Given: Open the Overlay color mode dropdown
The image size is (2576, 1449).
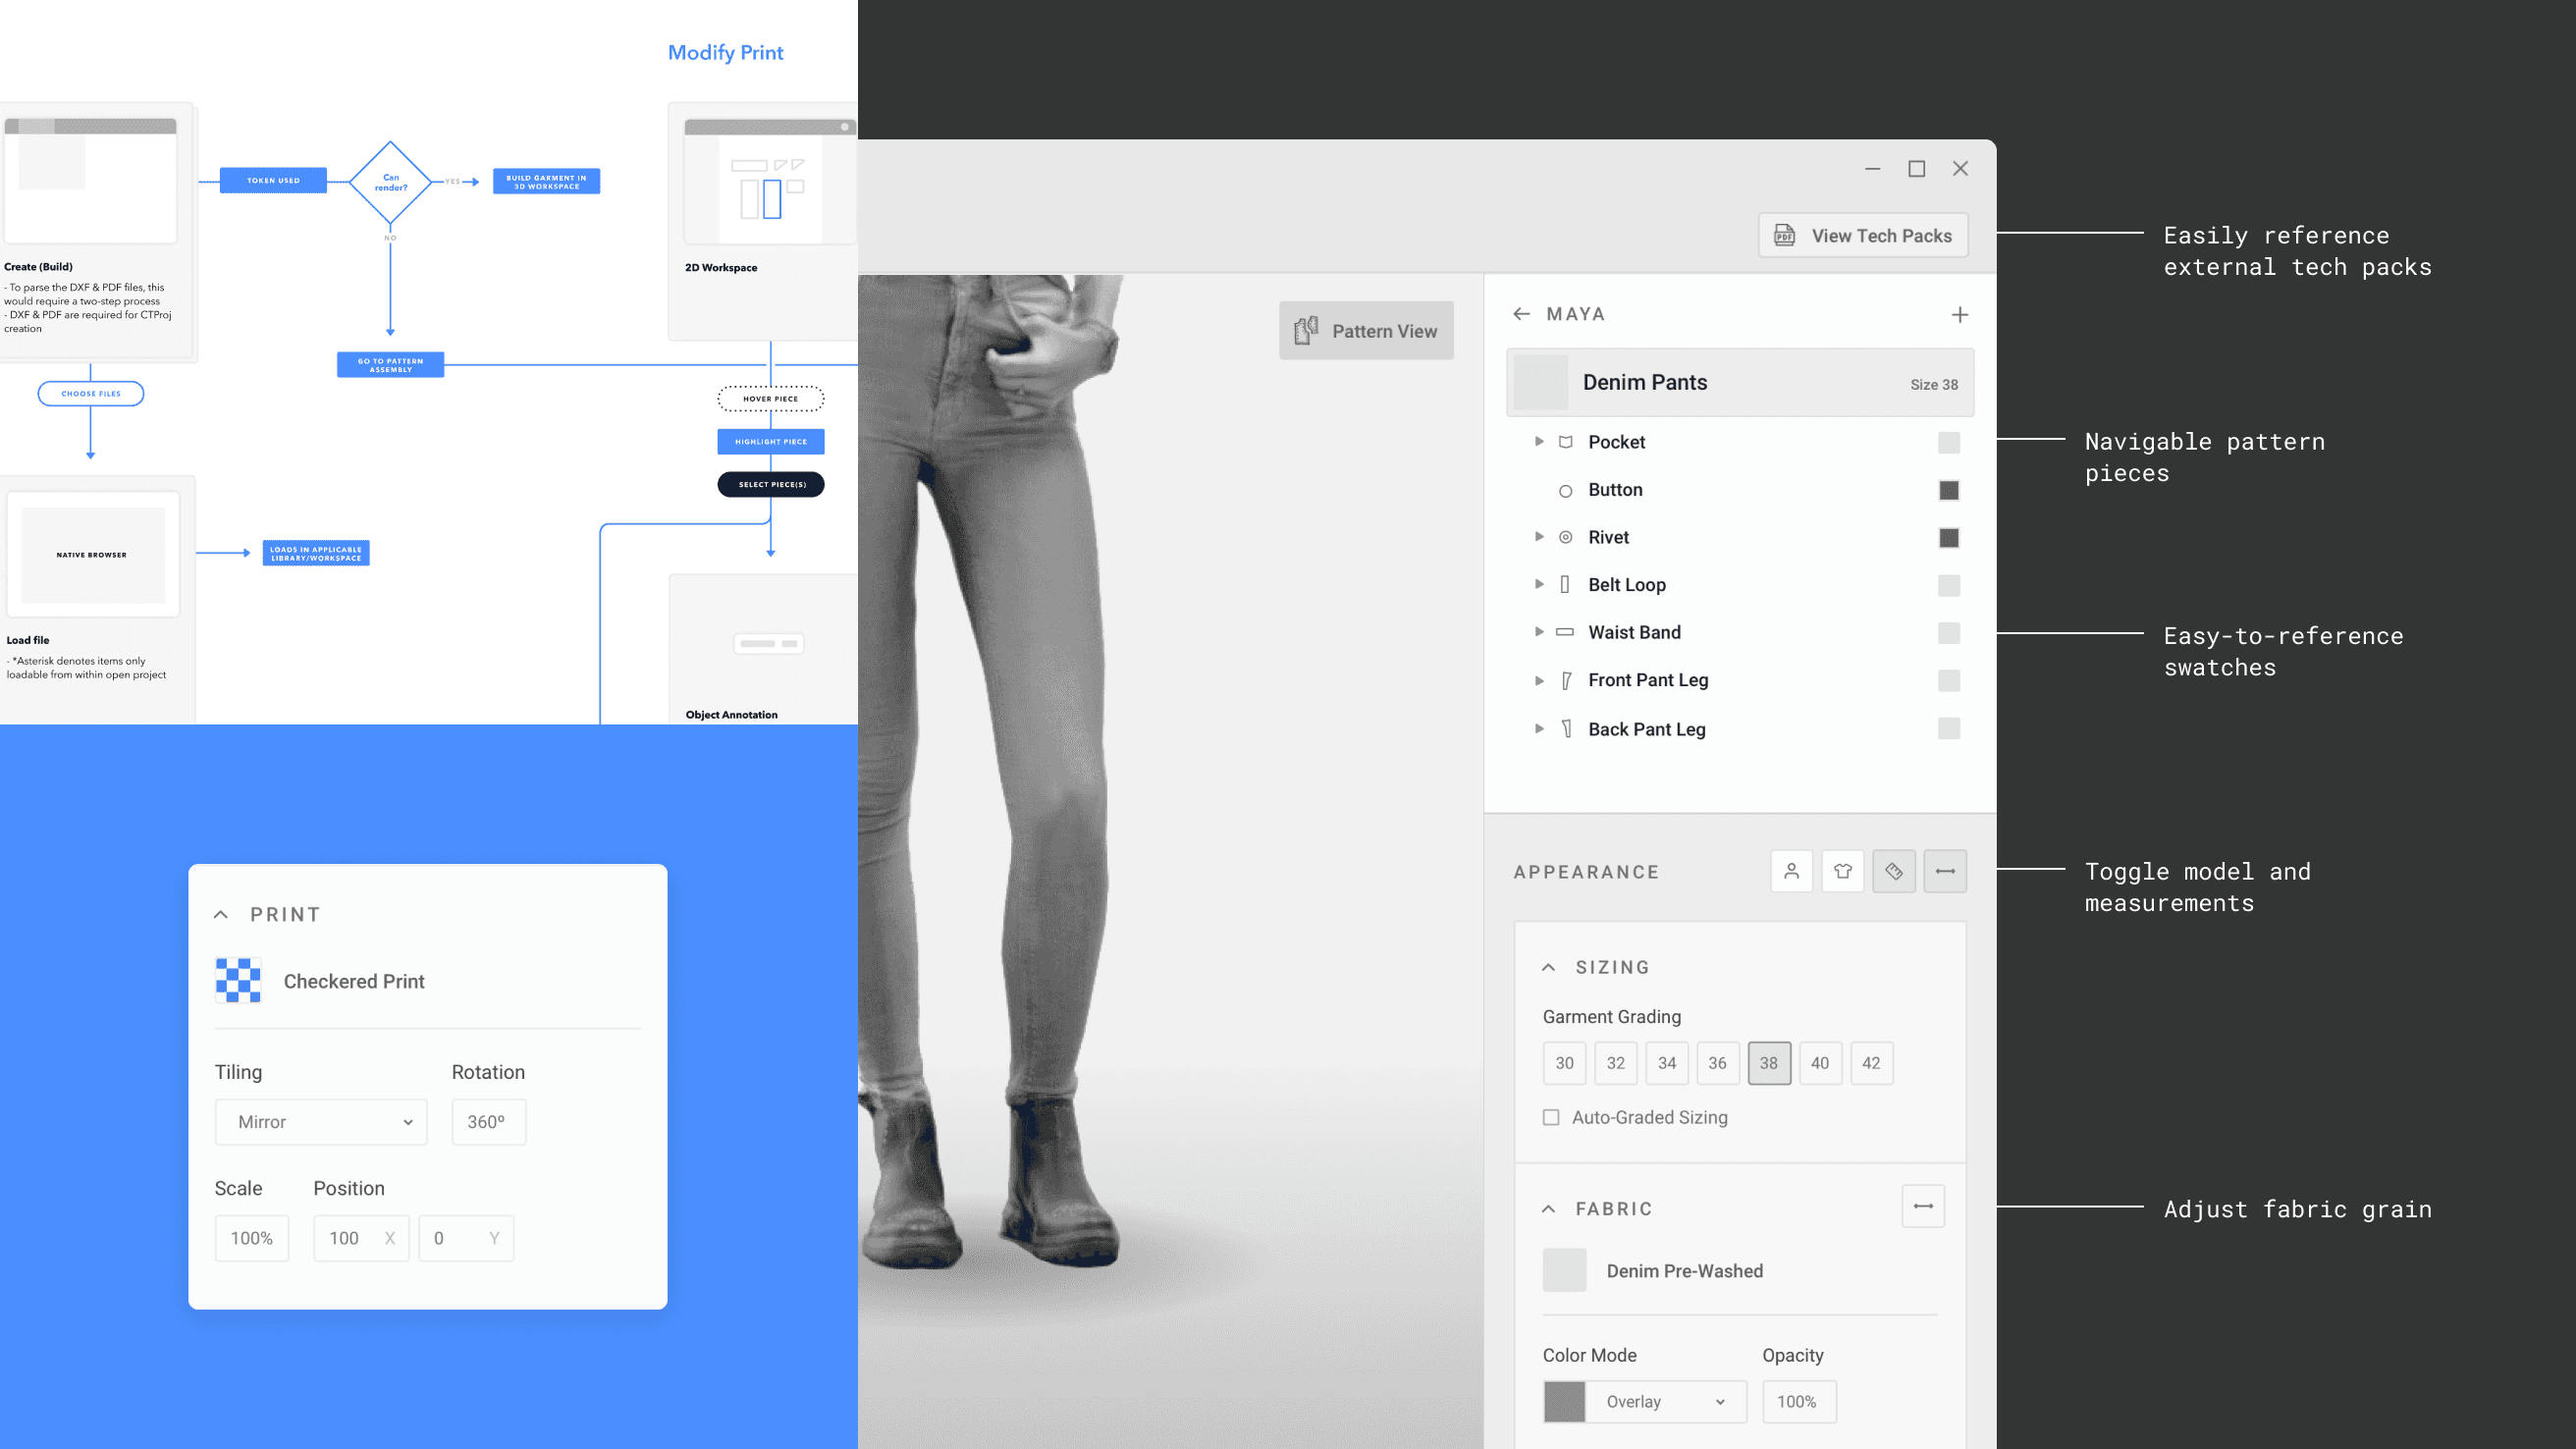Looking at the screenshot, I should pyautogui.click(x=1664, y=1401).
